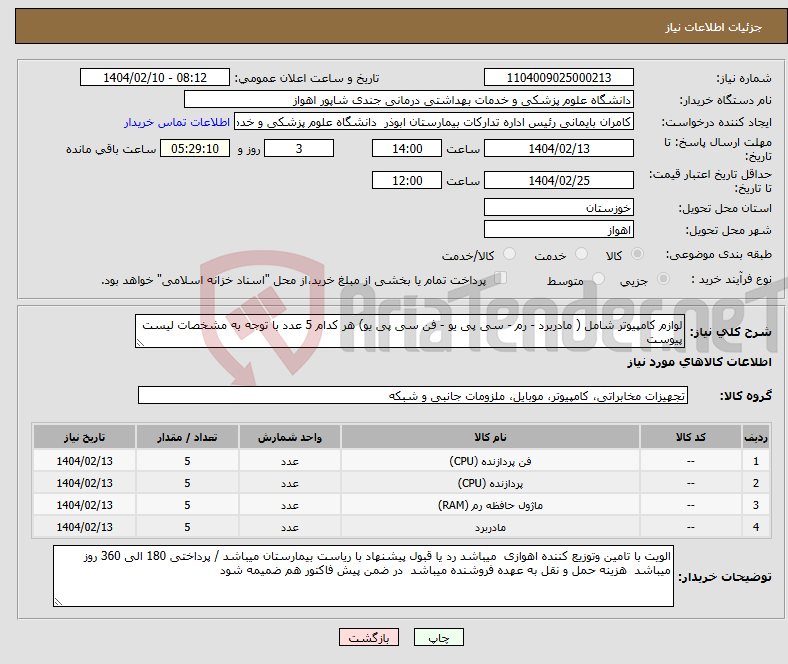Click the resize handle of need description box
Screen dimensions: 788x664
coord(140,343)
